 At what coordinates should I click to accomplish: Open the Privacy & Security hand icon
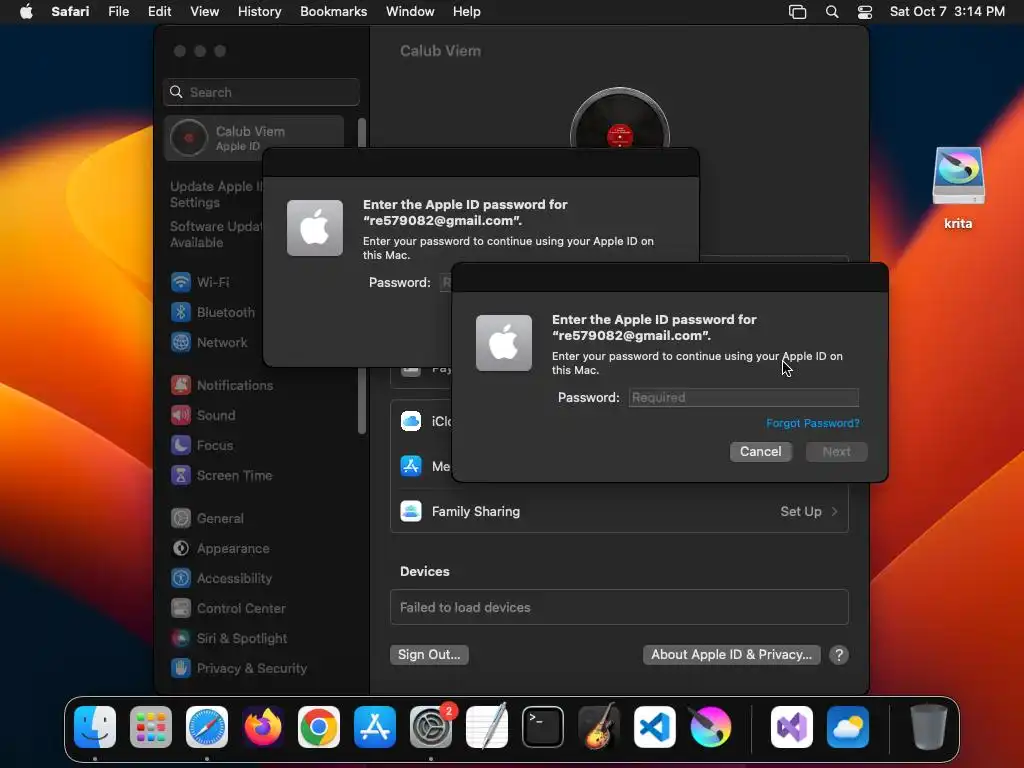pos(181,669)
